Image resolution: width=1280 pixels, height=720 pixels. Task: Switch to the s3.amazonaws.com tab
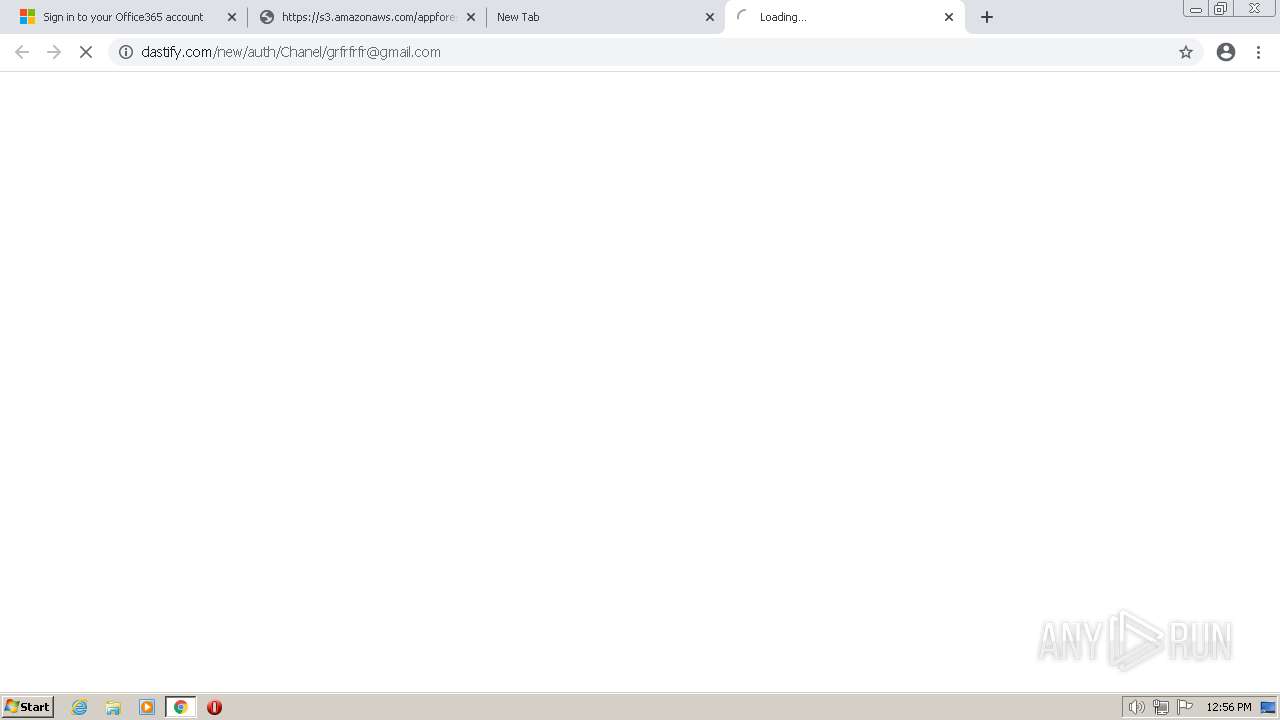[x=366, y=17]
